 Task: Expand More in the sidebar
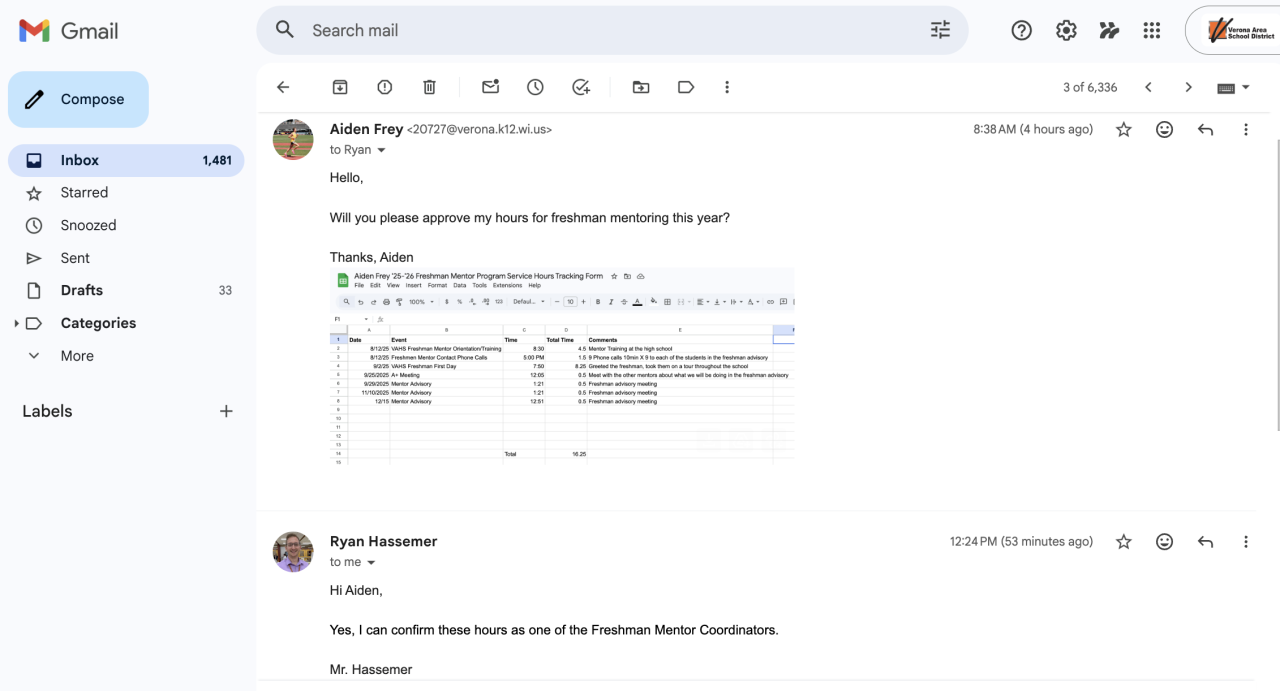tap(34, 356)
